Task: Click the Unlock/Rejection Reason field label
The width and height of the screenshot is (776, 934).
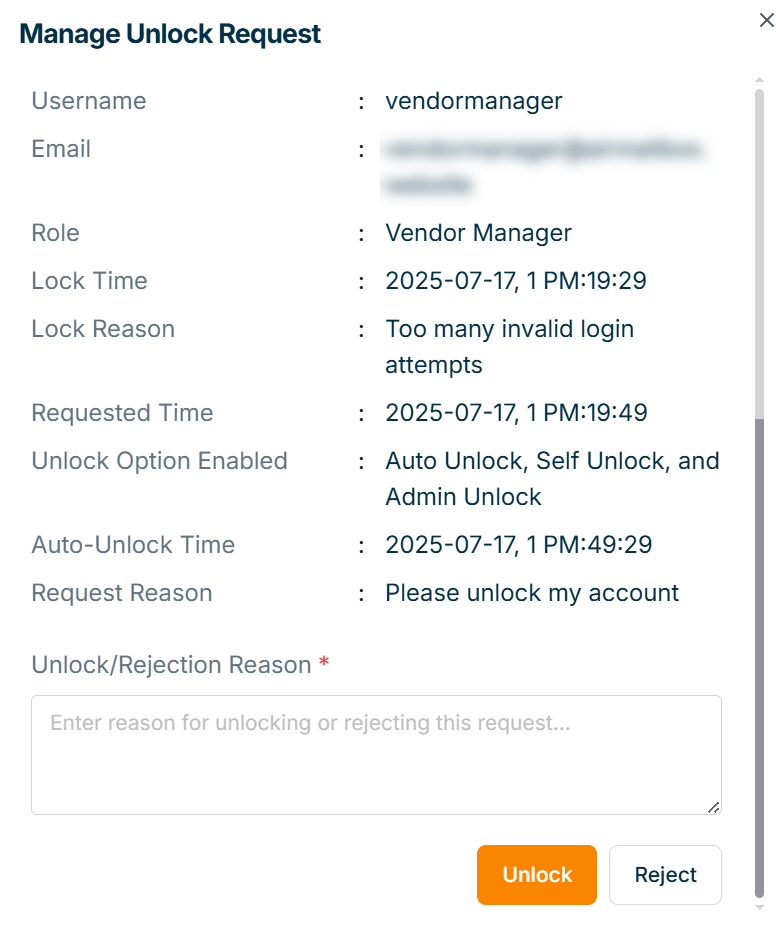Action: click(171, 665)
